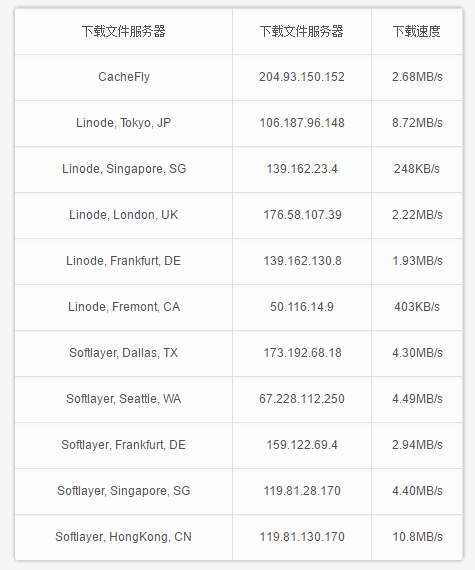The width and height of the screenshot is (475, 570).
Task: Click the 10.8MB/s speed value
Action: (x=417, y=537)
